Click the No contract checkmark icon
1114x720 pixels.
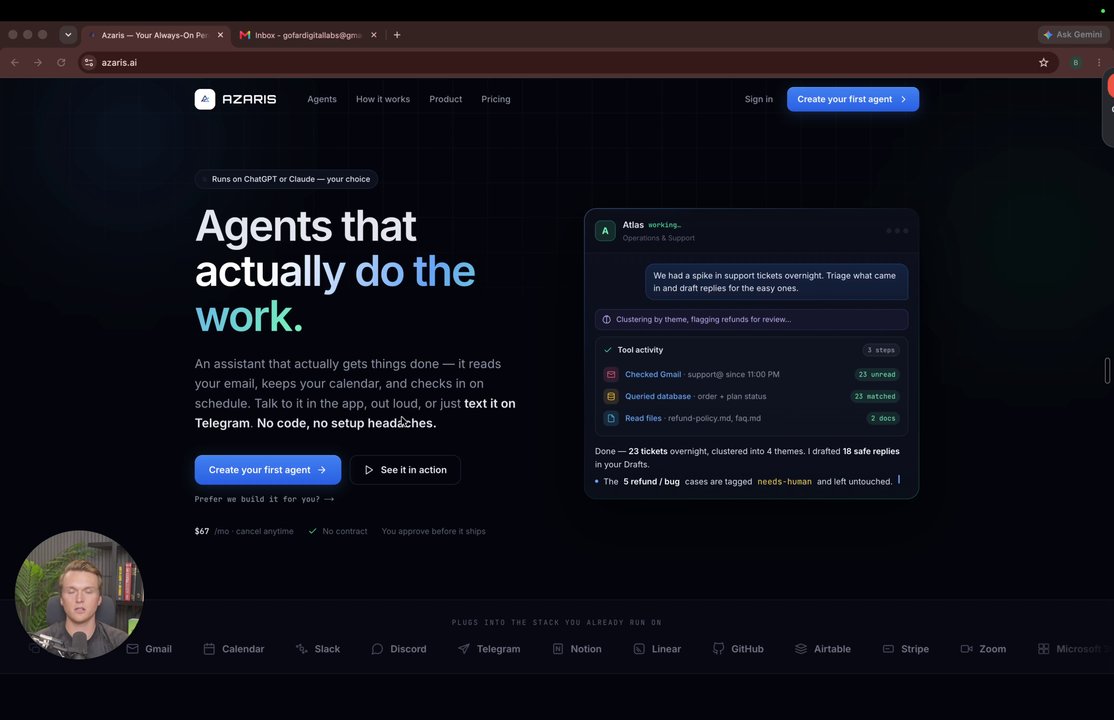click(313, 531)
